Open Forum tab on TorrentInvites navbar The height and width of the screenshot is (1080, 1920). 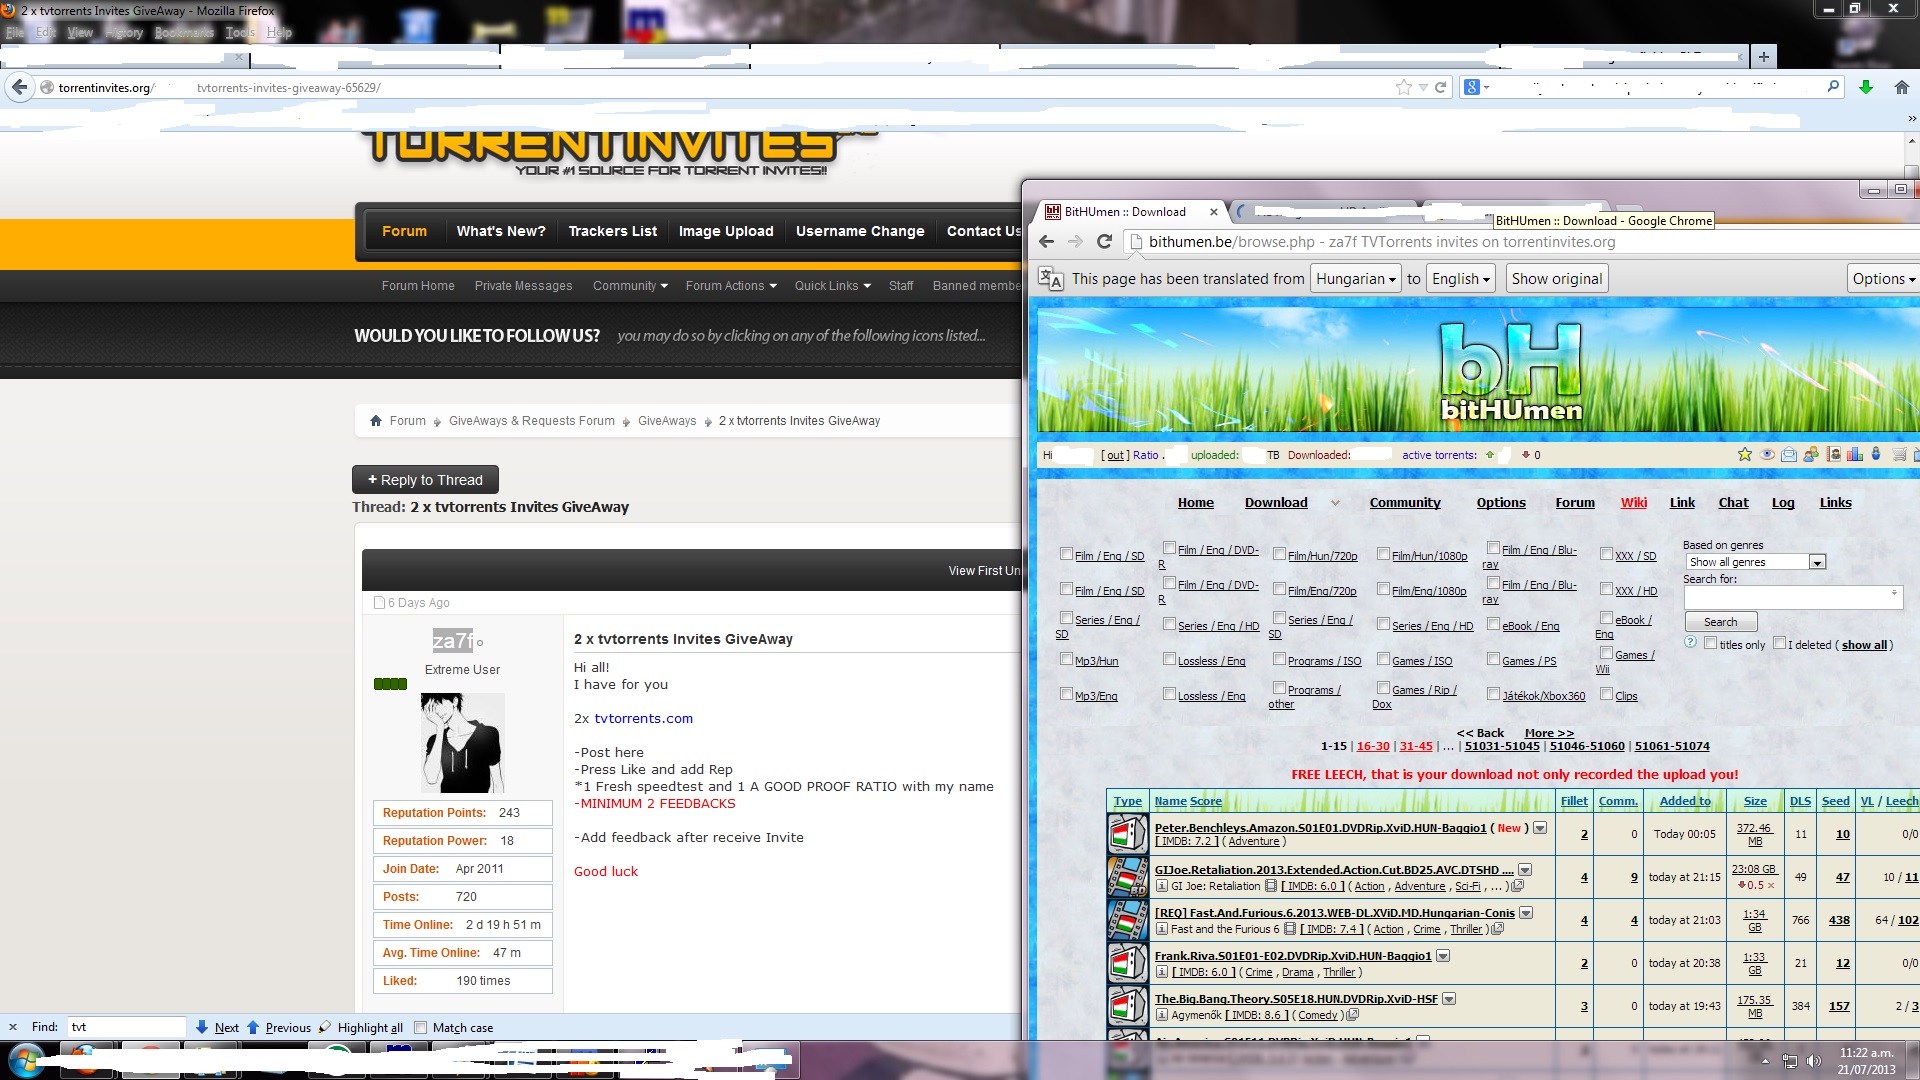point(404,231)
